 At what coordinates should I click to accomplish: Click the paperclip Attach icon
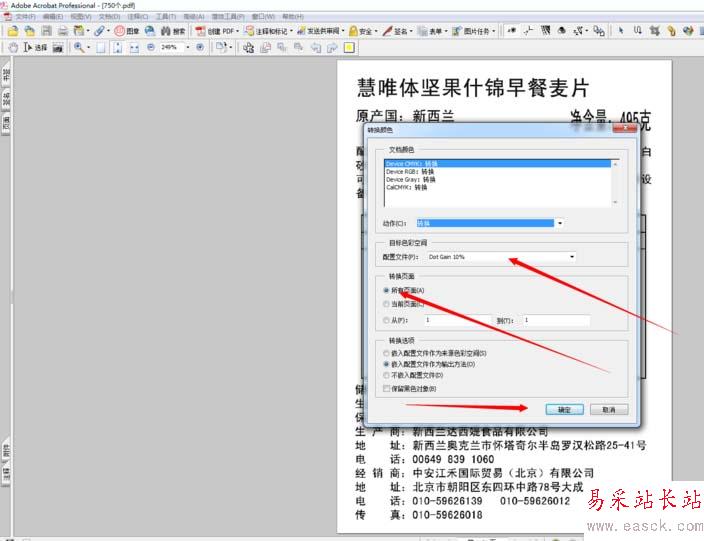click(99, 31)
